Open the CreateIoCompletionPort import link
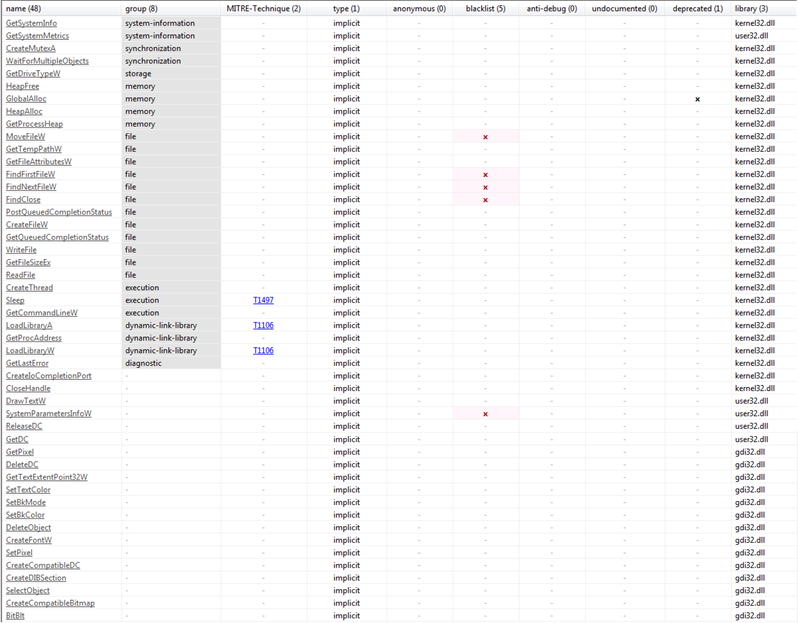798x623 pixels. (x=49, y=376)
